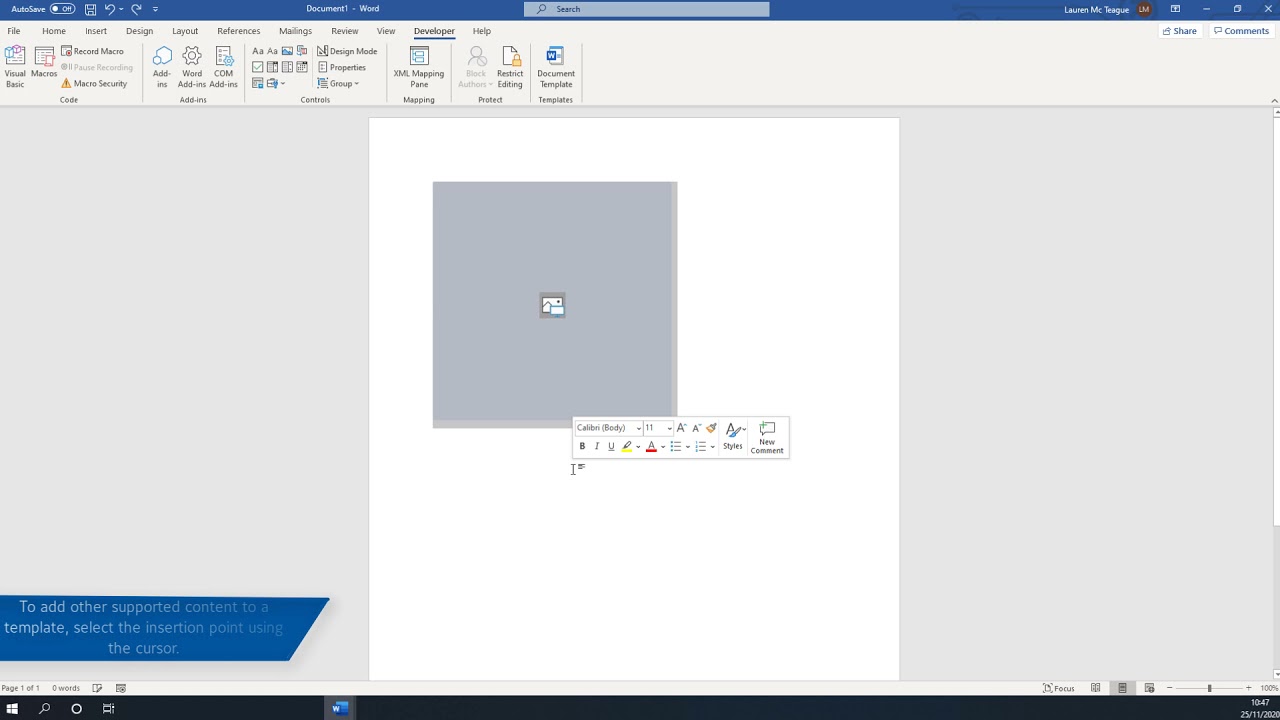Expand the Group dropdown
The width and height of the screenshot is (1280, 720).
(x=338, y=83)
